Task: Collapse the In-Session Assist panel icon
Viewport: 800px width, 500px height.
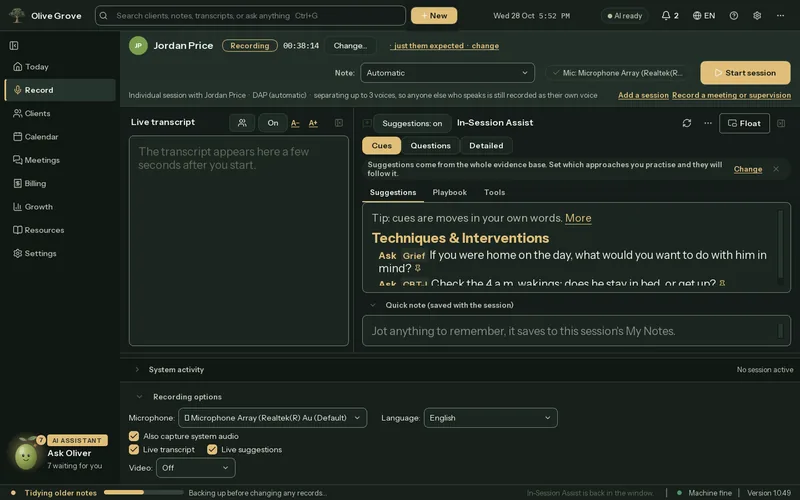Action: (781, 123)
